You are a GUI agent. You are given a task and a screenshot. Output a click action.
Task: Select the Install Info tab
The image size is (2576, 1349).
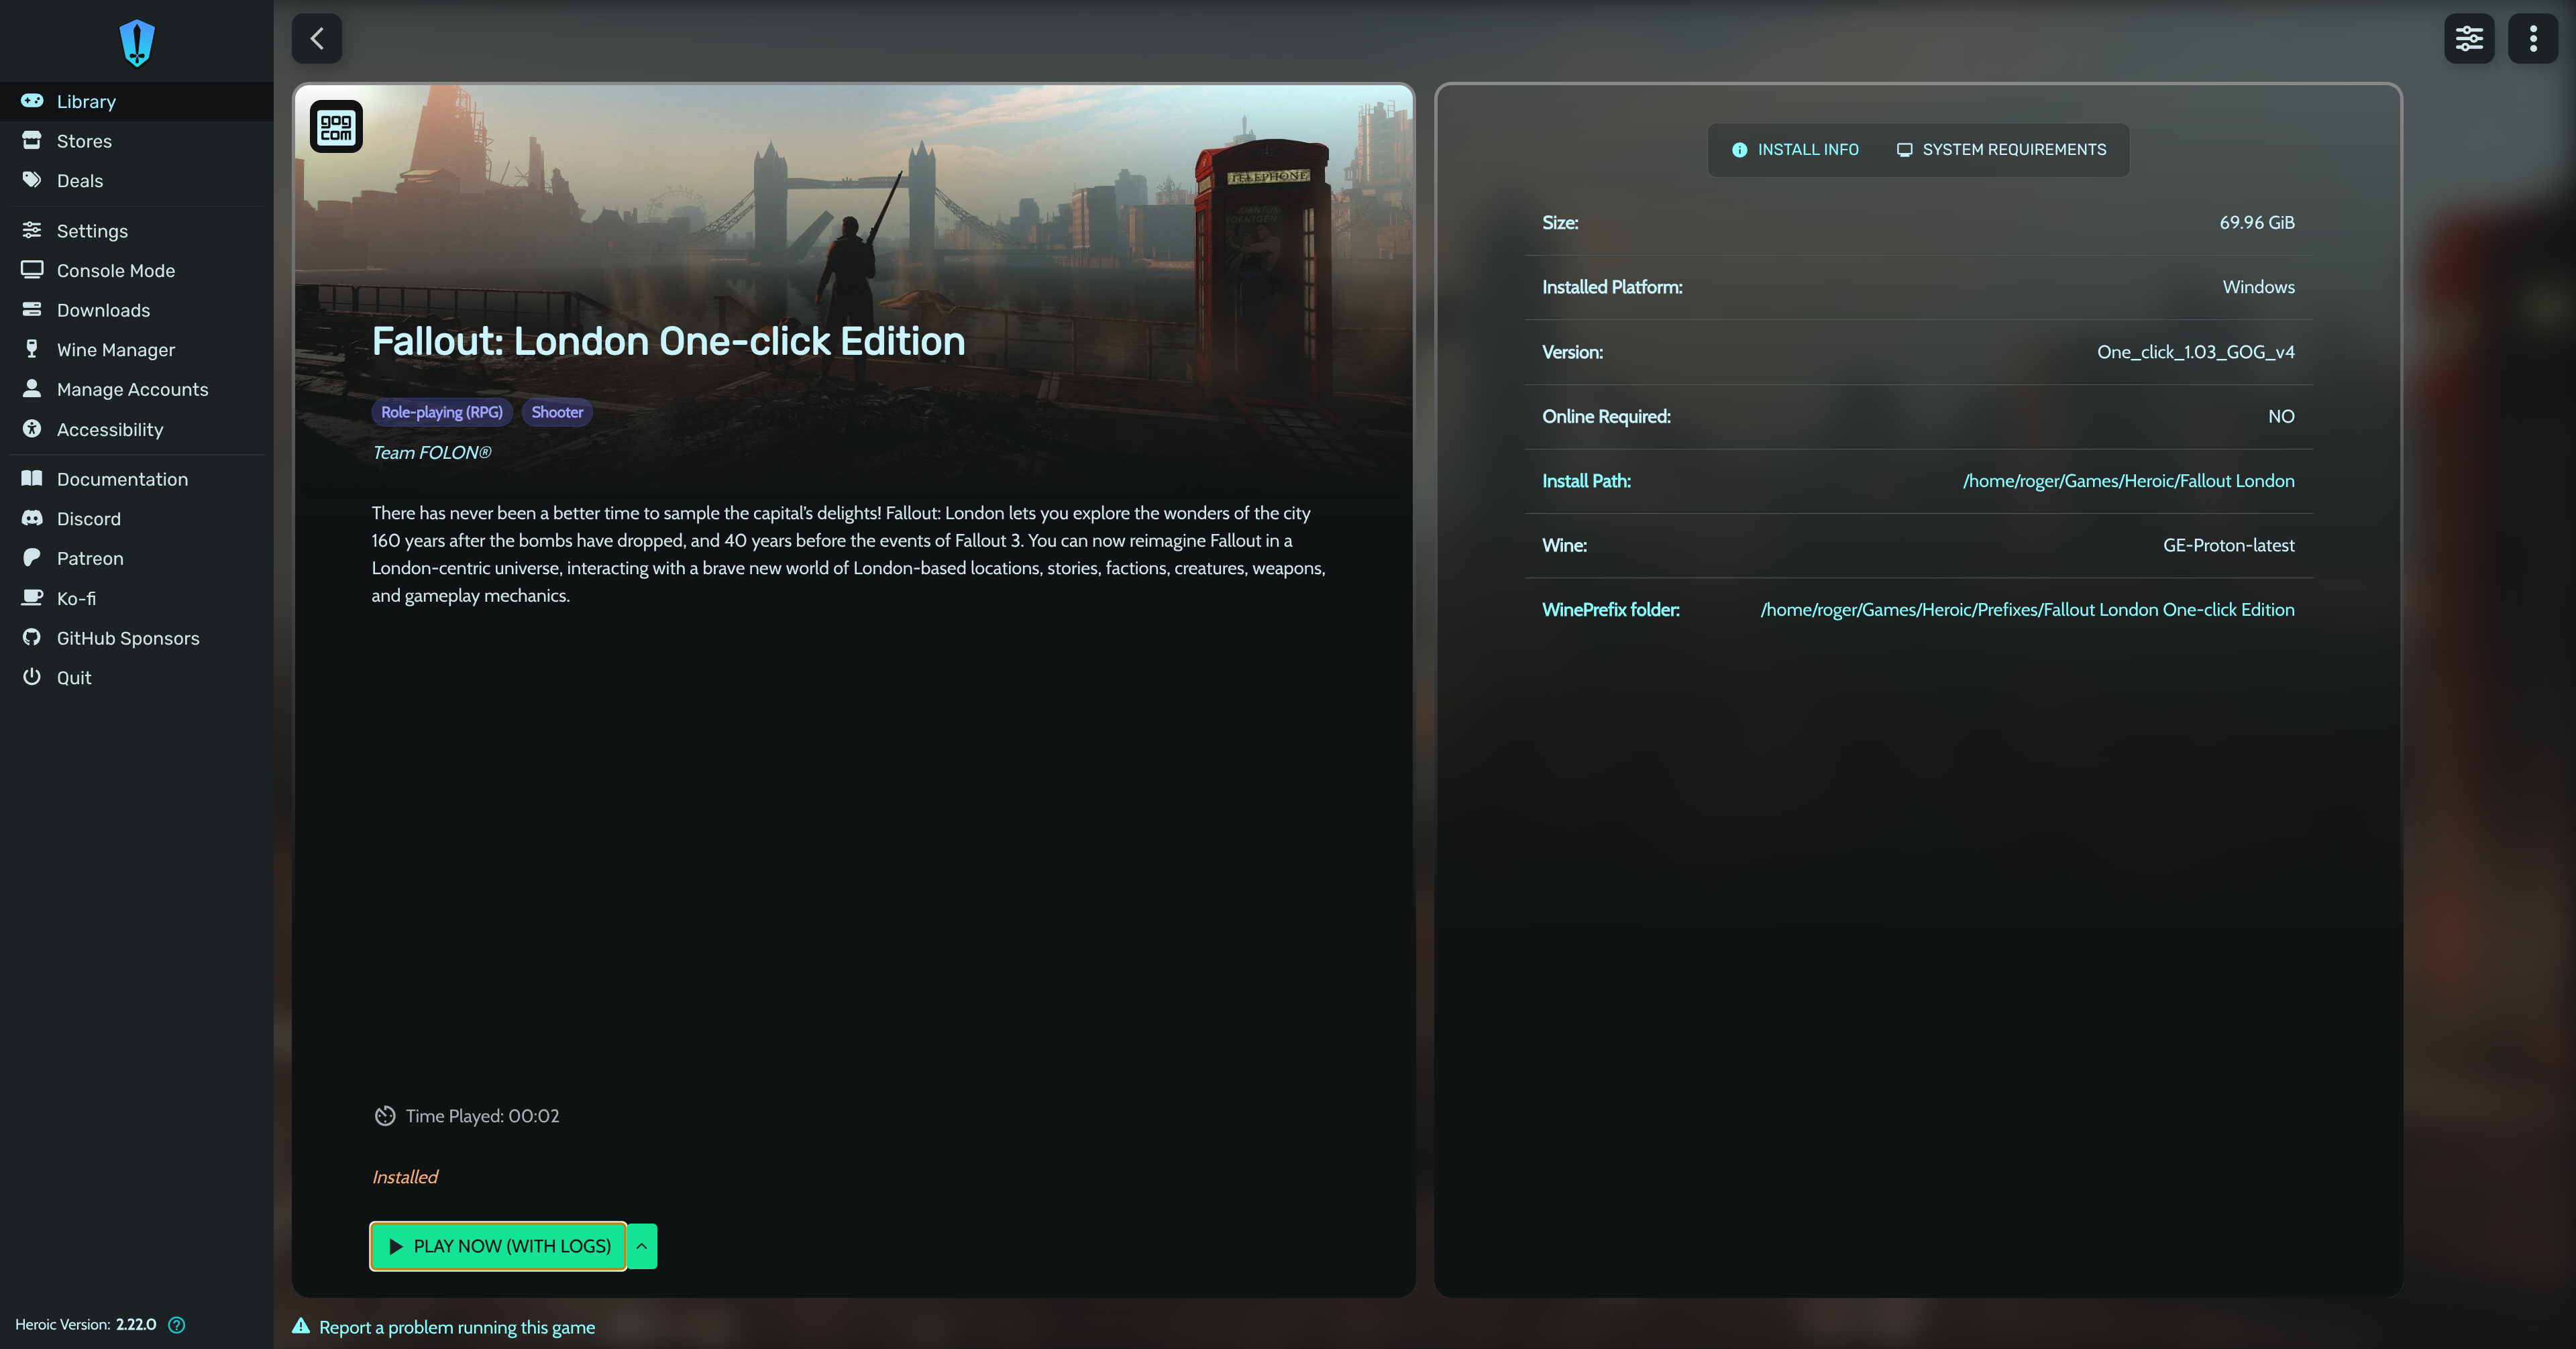point(1795,149)
